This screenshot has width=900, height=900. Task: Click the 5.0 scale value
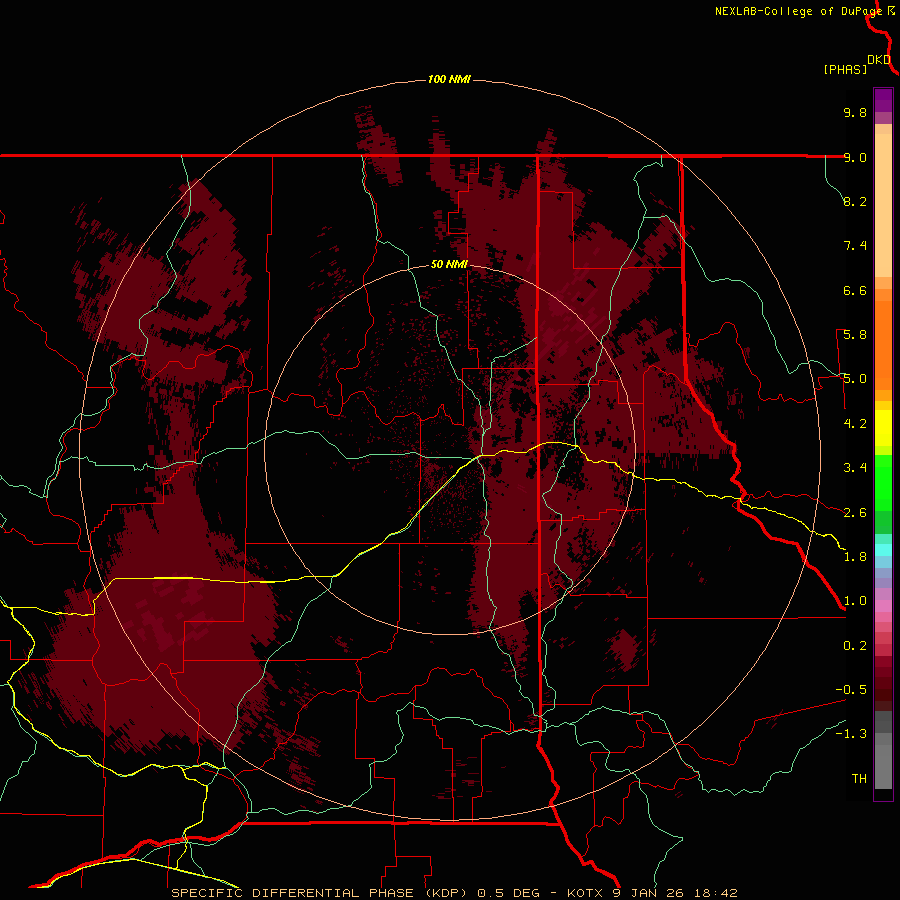pos(855,379)
